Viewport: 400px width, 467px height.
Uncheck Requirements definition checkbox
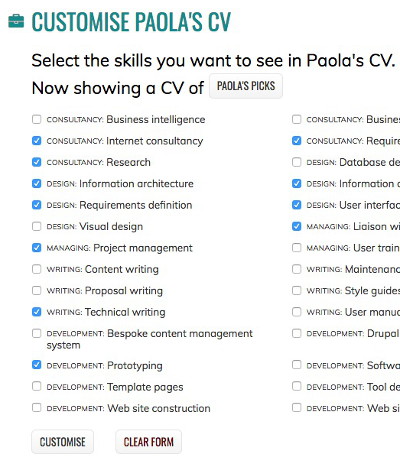pyautogui.click(x=37, y=205)
